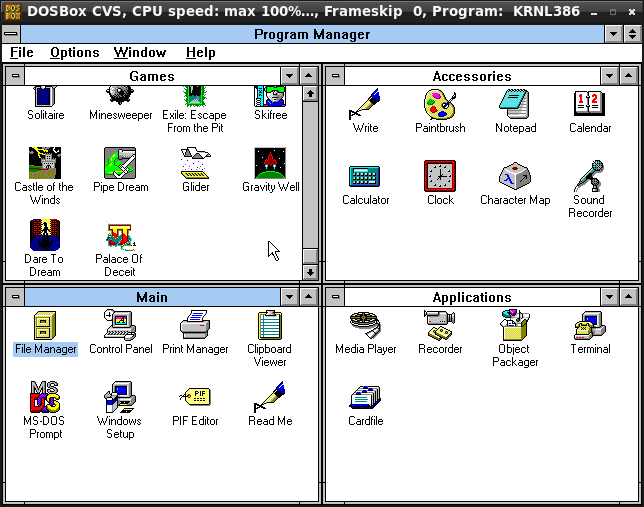Select Exile: Escape From the Pit icon
Screen dimensions: 644x507
(195, 96)
